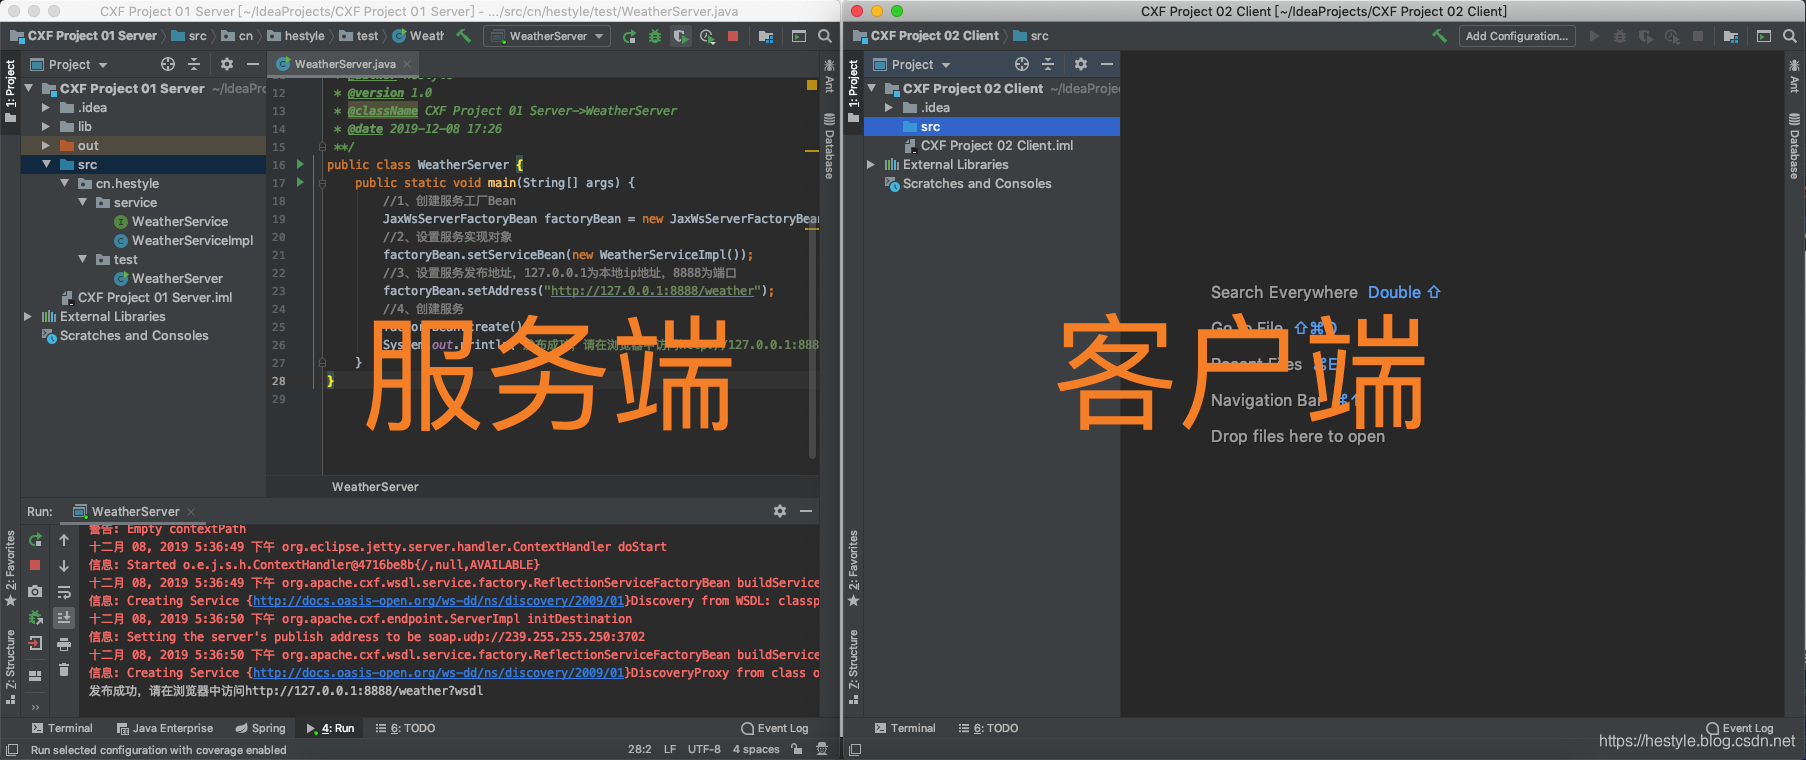
Task: Click the print icon in Run console
Action: [64, 644]
